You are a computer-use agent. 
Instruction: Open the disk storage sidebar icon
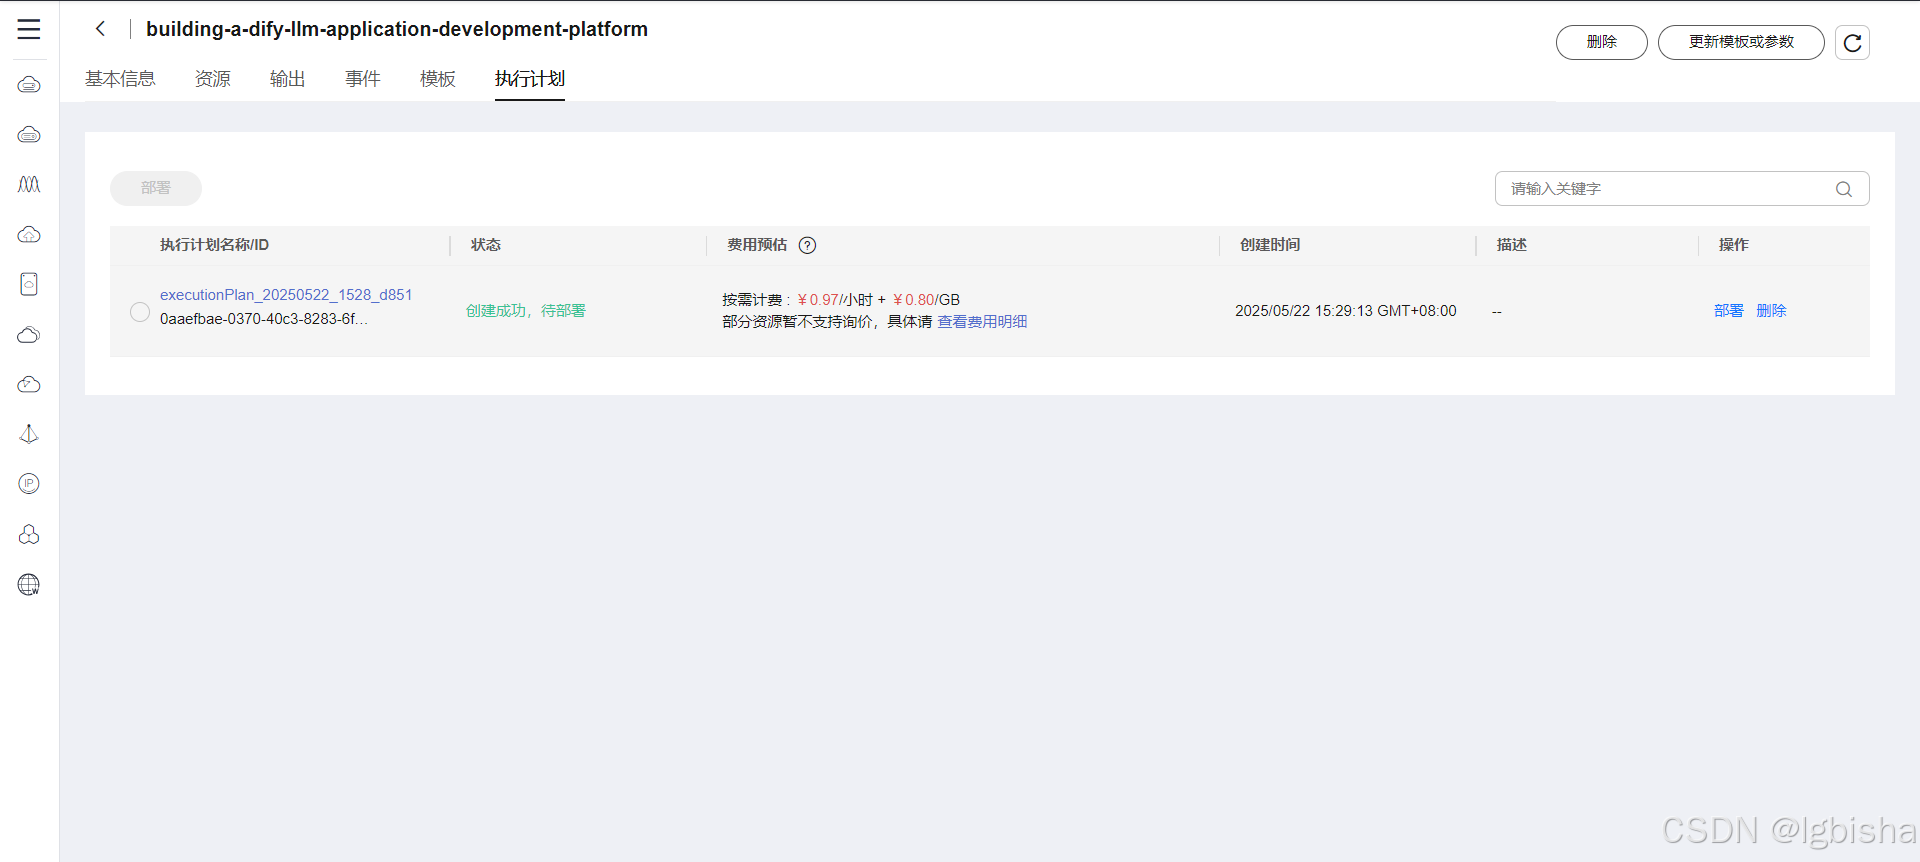[29, 284]
